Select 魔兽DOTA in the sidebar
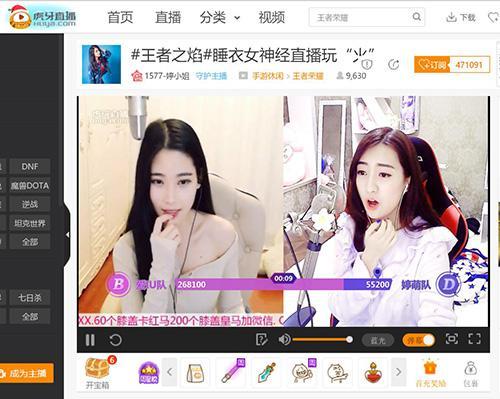Viewport: 500px width, 399px height. pyautogui.click(x=30, y=185)
